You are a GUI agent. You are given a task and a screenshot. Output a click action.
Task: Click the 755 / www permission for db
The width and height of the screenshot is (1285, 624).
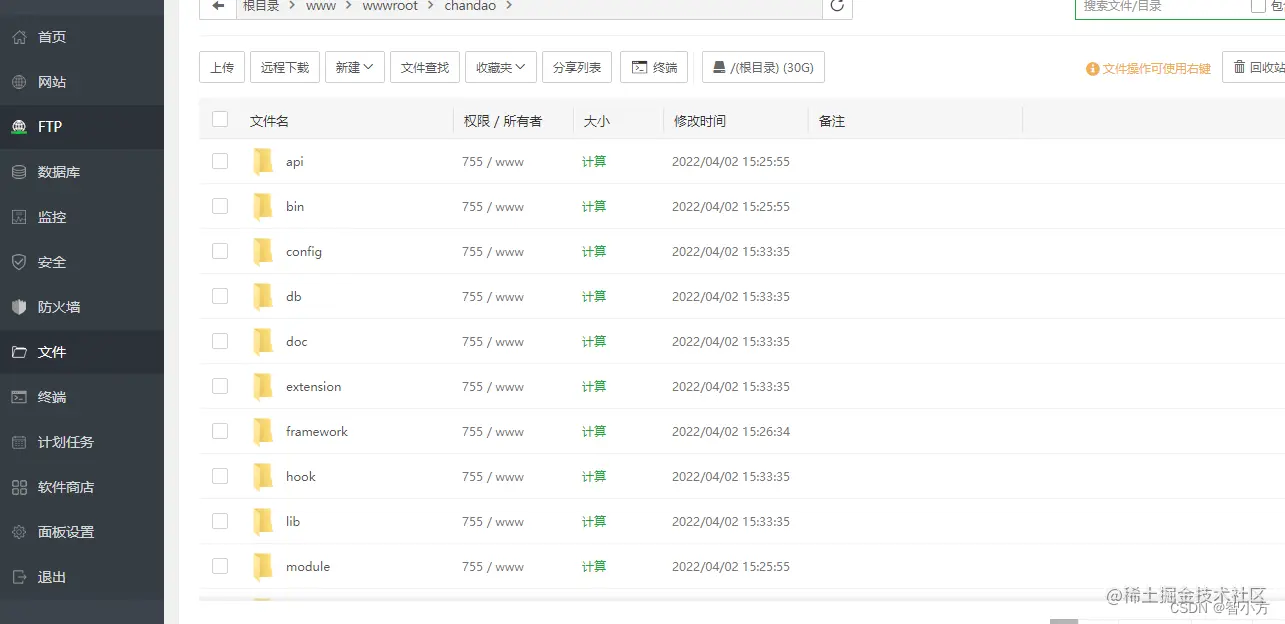point(493,296)
